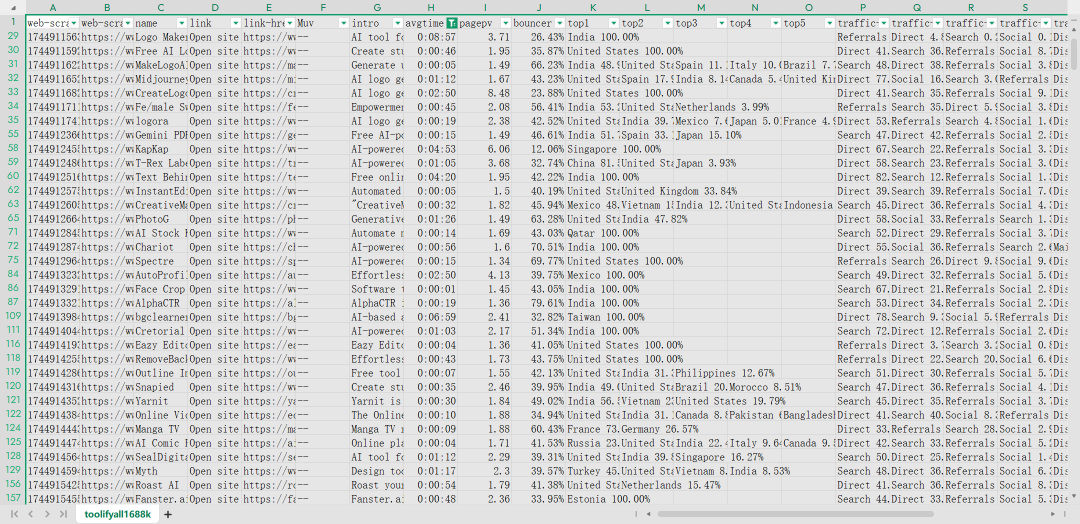Open the top2 column filter dropdown
Screen dimensions: 1080x524
pos(667,23)
